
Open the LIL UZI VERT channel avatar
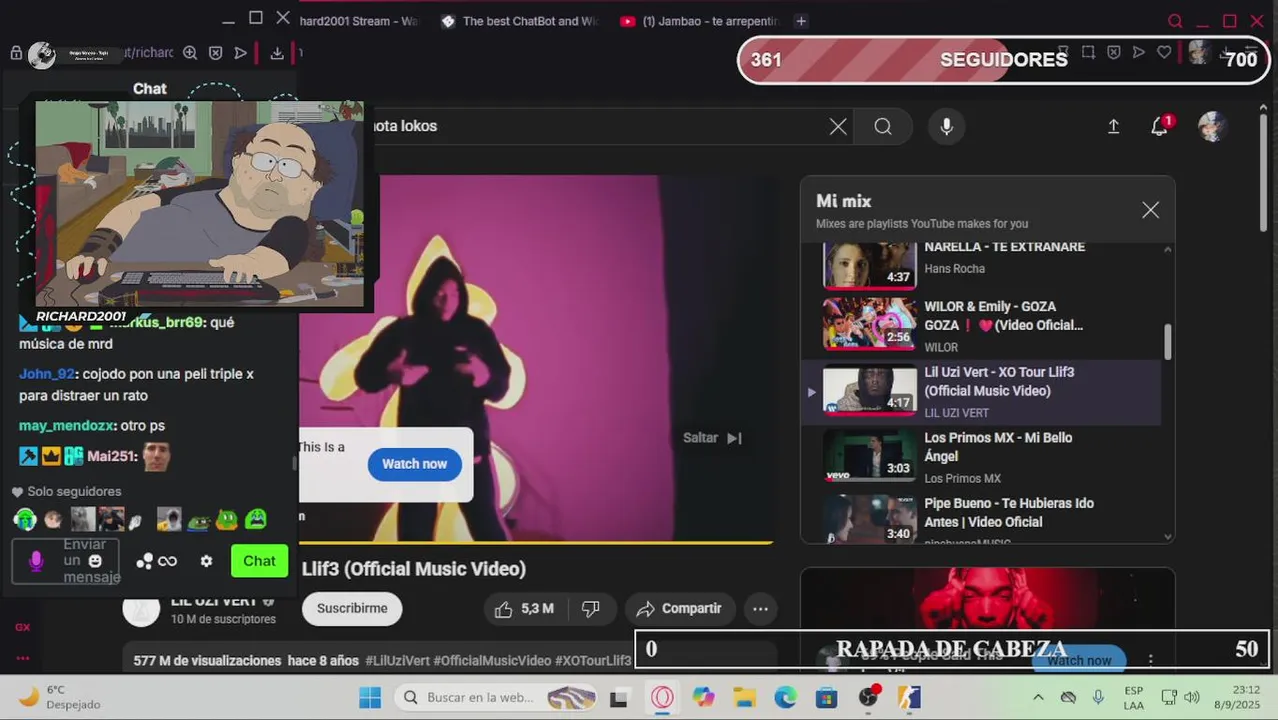coord(141,609)
